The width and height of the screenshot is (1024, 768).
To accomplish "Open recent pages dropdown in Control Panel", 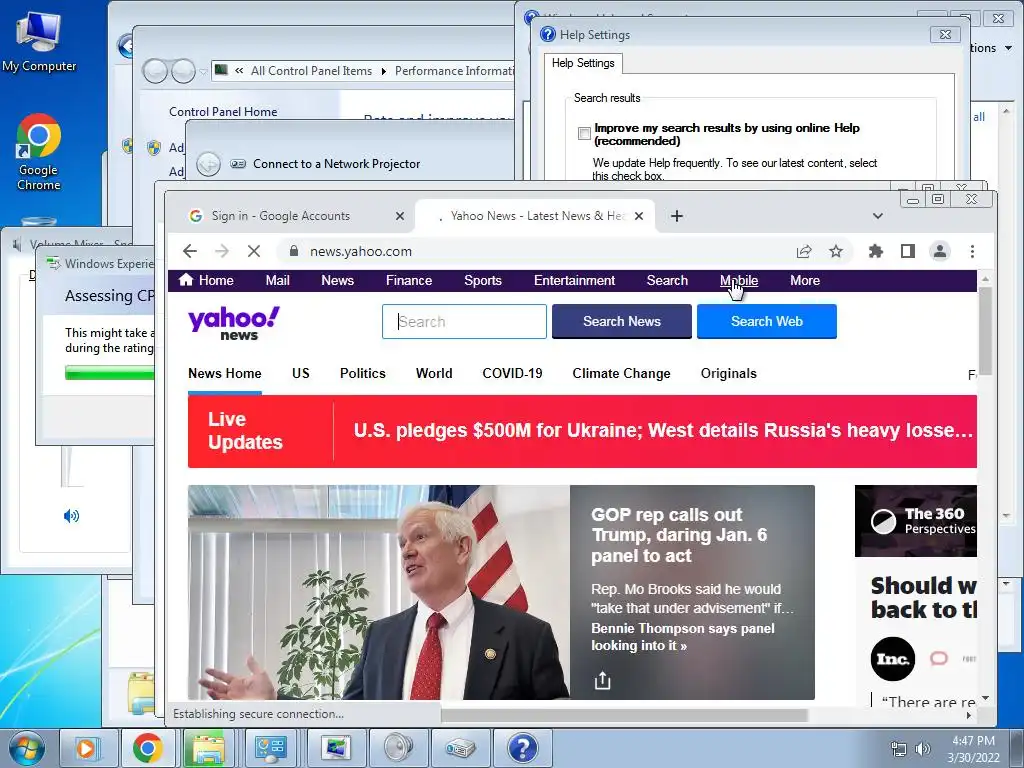I will [x=204, y=71].
